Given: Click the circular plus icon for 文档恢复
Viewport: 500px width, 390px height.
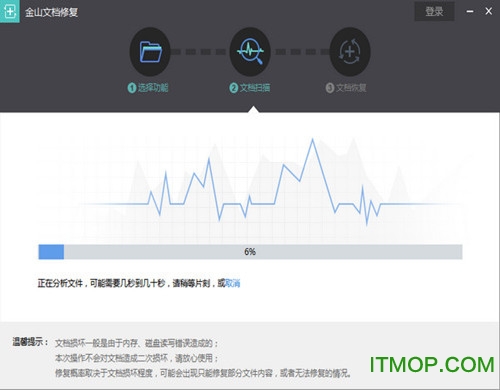Looking at the screenshot, I should coord(350,52).
